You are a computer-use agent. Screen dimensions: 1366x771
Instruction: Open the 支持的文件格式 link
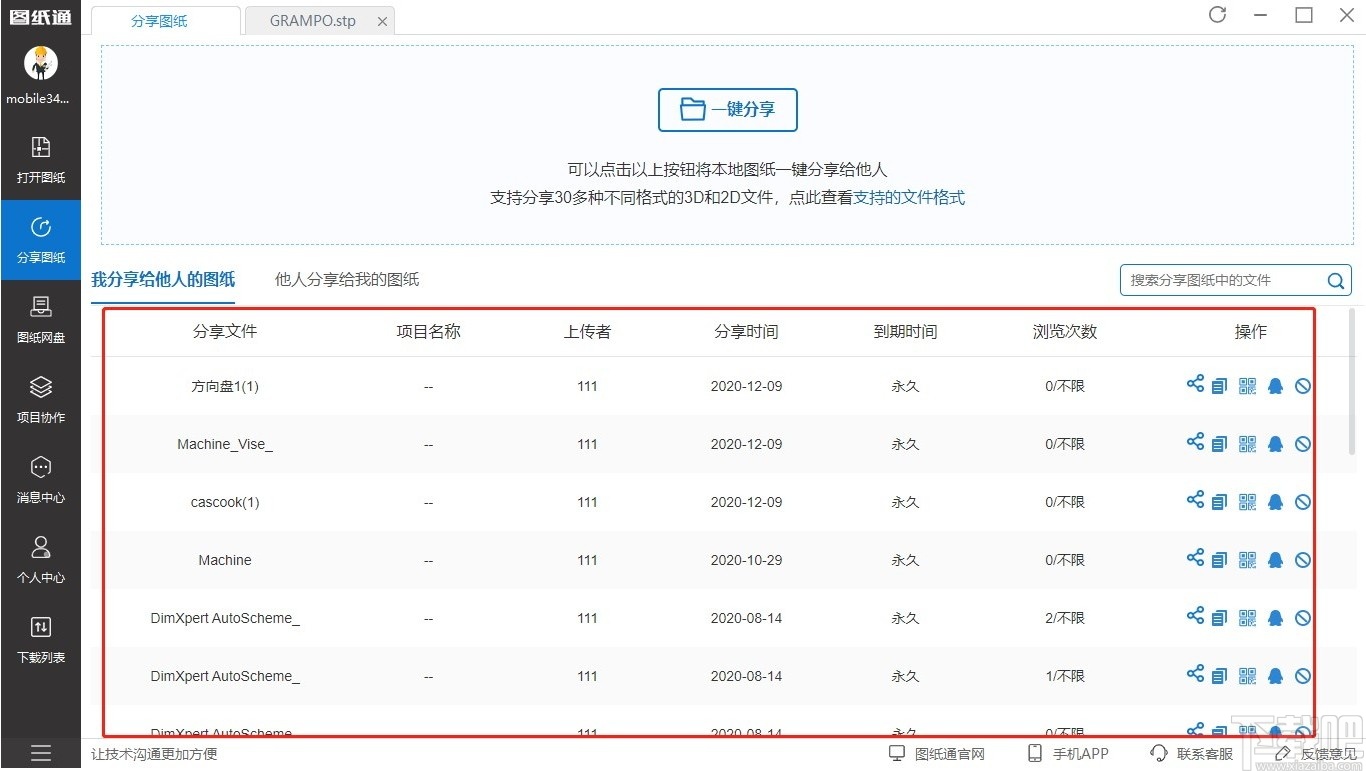(910, 198)
